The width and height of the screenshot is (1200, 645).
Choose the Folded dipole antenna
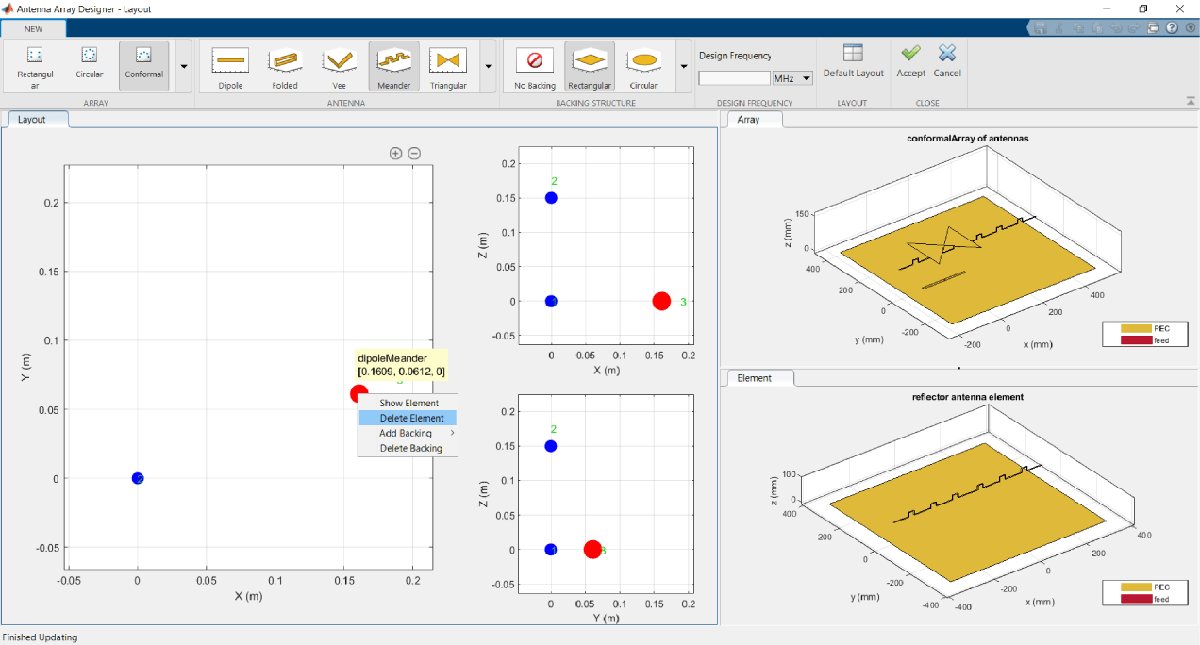tap(285, 66)
